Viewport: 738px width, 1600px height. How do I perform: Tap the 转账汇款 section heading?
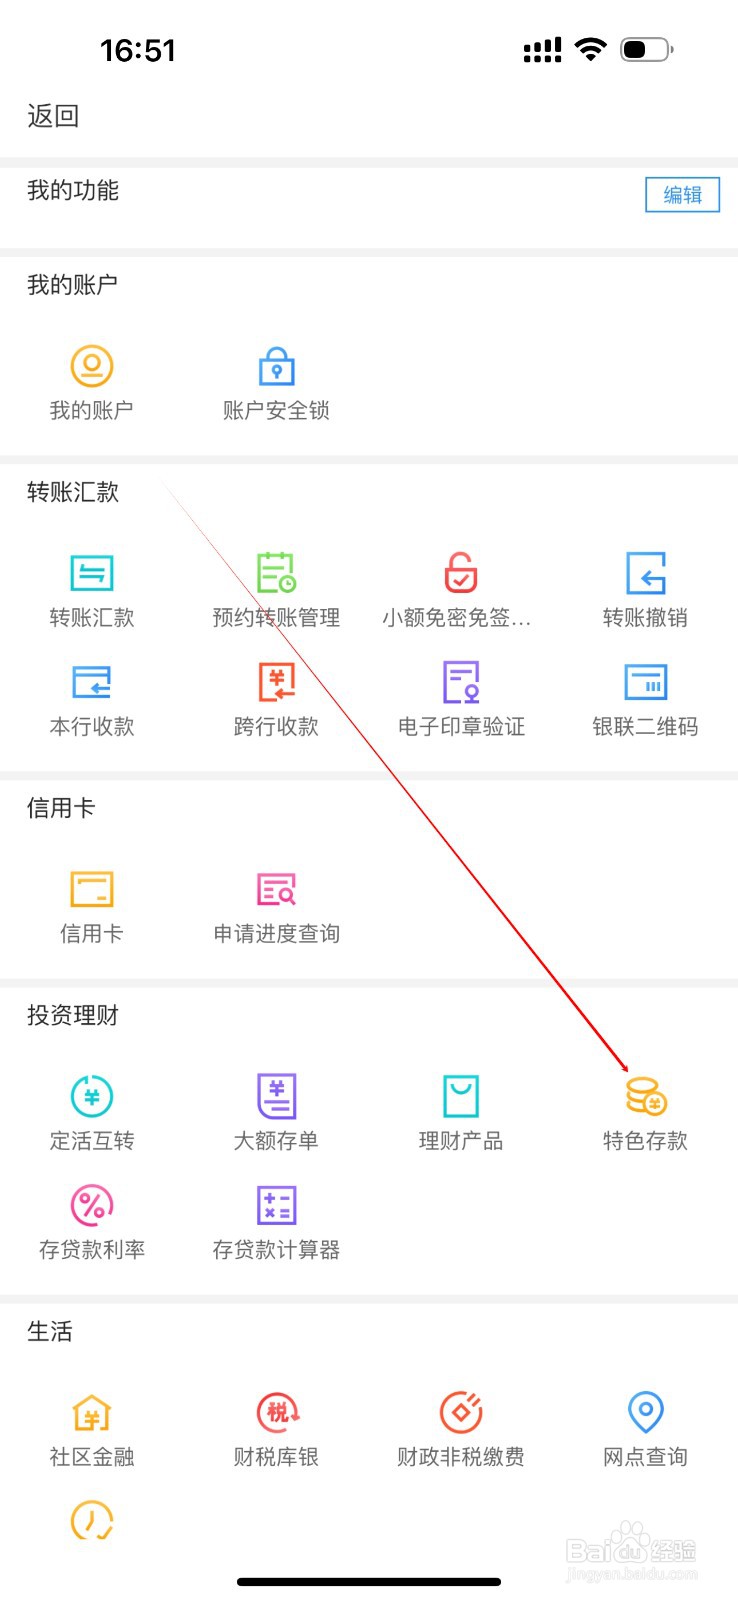[73, 492]
